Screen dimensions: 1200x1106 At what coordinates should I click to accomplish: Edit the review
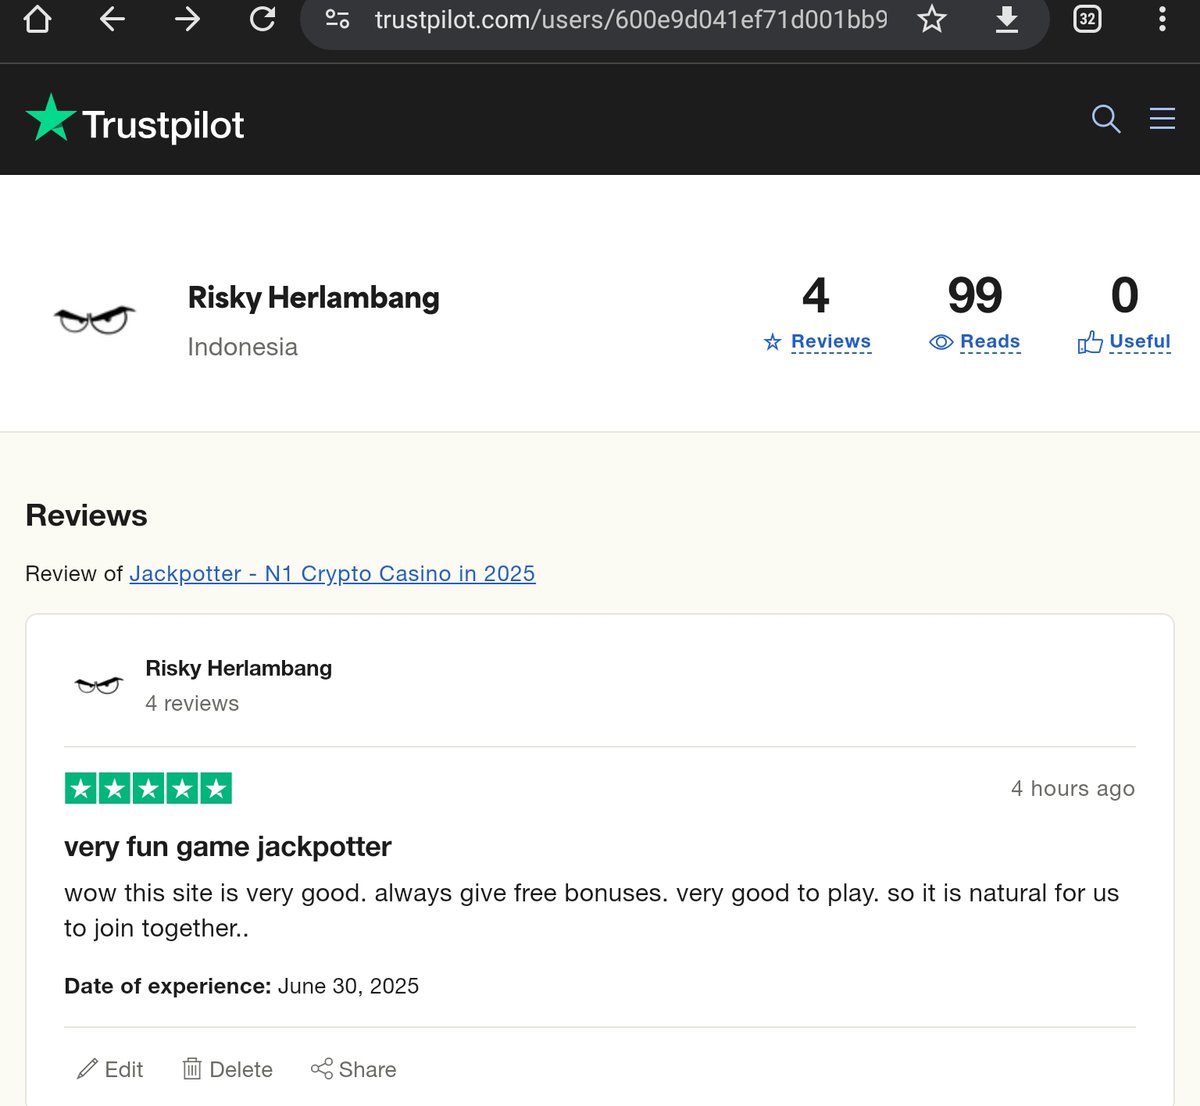tap(110, 1070)
